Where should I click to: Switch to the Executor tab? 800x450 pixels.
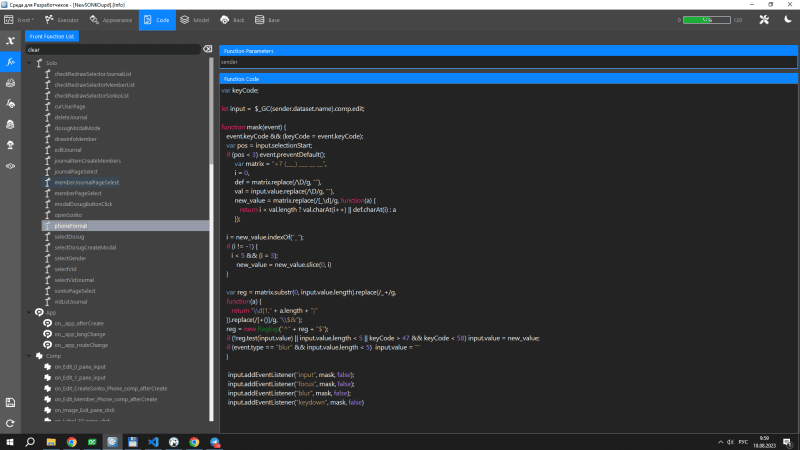click(63, 19)
